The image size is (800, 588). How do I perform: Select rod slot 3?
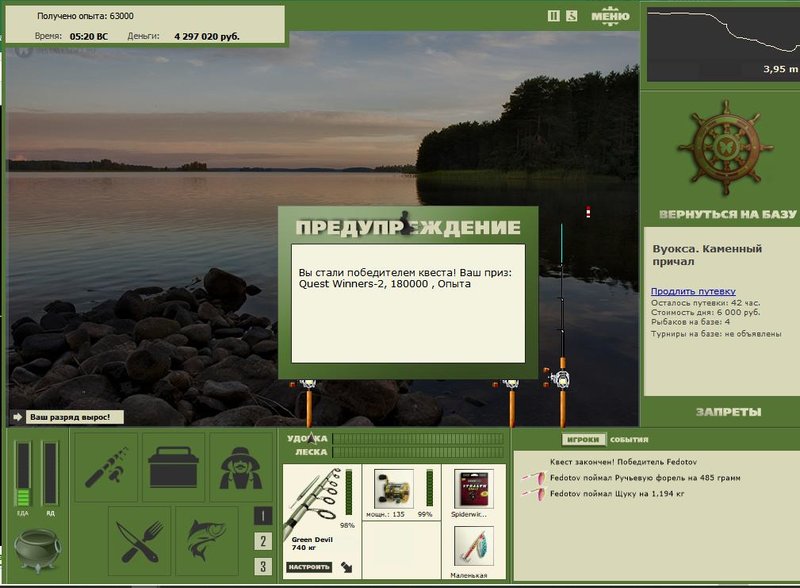(x=263, y=566)
